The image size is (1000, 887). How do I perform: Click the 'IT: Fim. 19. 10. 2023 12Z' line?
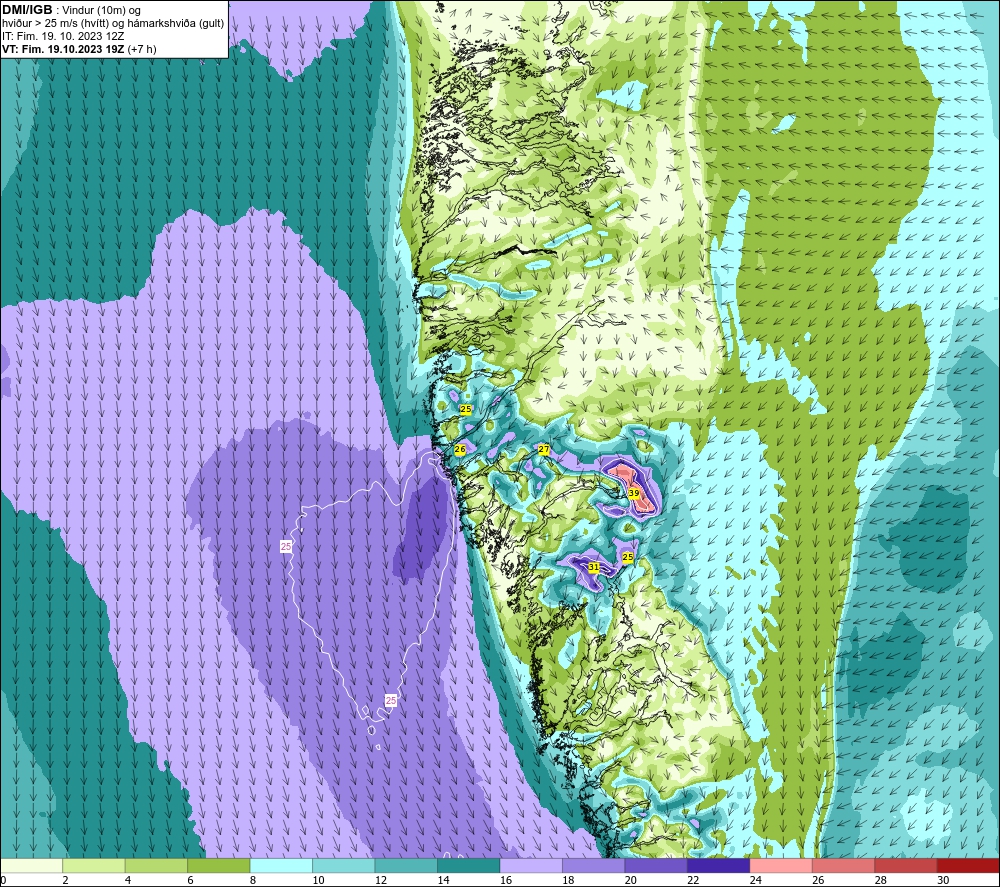pos(63,36)
